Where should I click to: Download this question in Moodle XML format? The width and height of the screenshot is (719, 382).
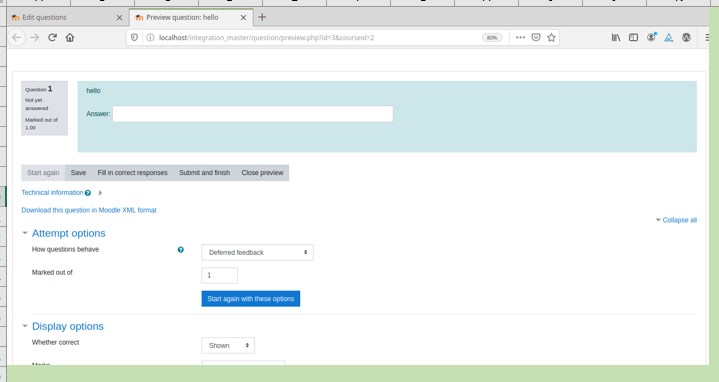point(89,210)
